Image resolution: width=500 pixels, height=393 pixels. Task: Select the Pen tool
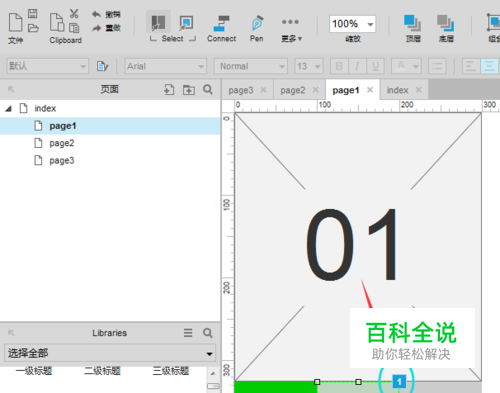click(257, 29)
